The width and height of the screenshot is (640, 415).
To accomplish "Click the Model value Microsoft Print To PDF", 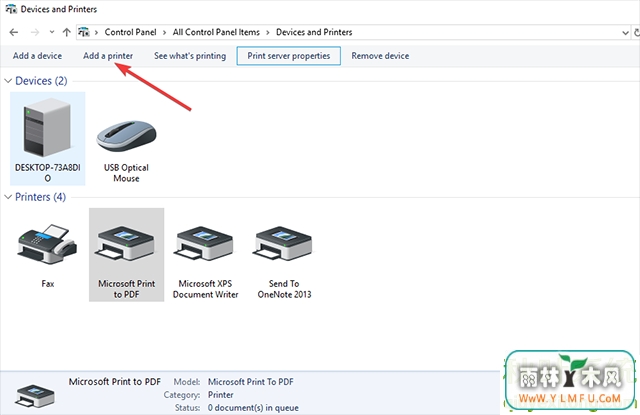I will (x=251, y=382).
